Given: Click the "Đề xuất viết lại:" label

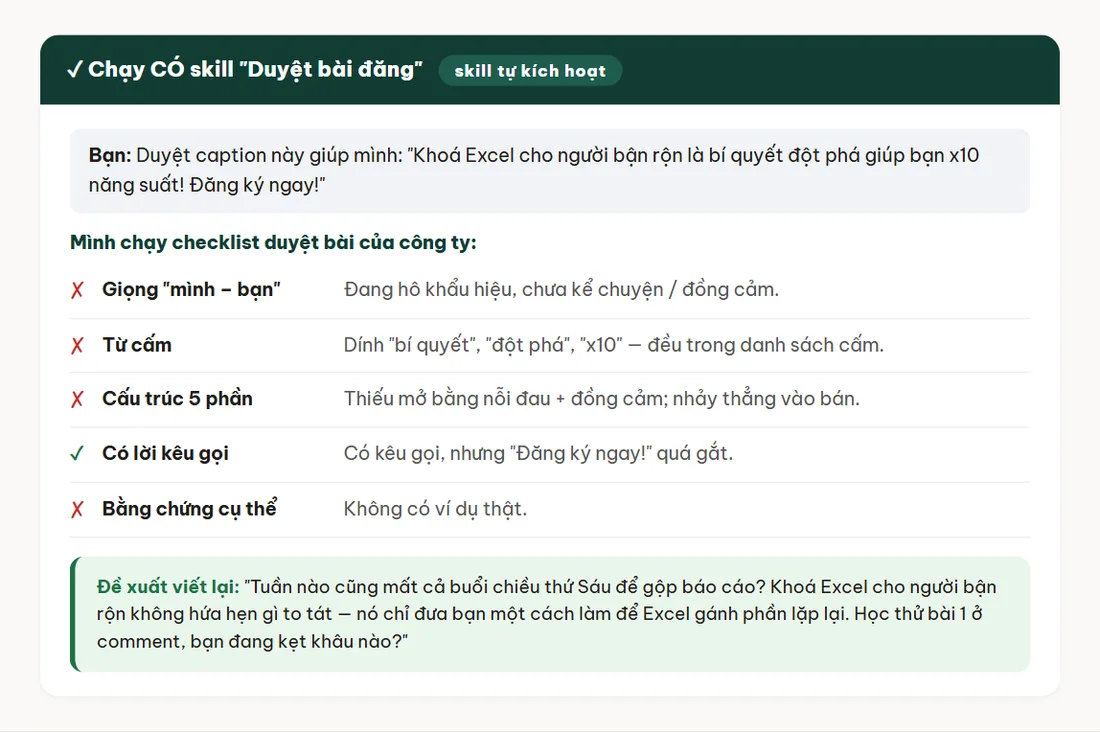Looking at the screenshot, I should tap(168, 587).
